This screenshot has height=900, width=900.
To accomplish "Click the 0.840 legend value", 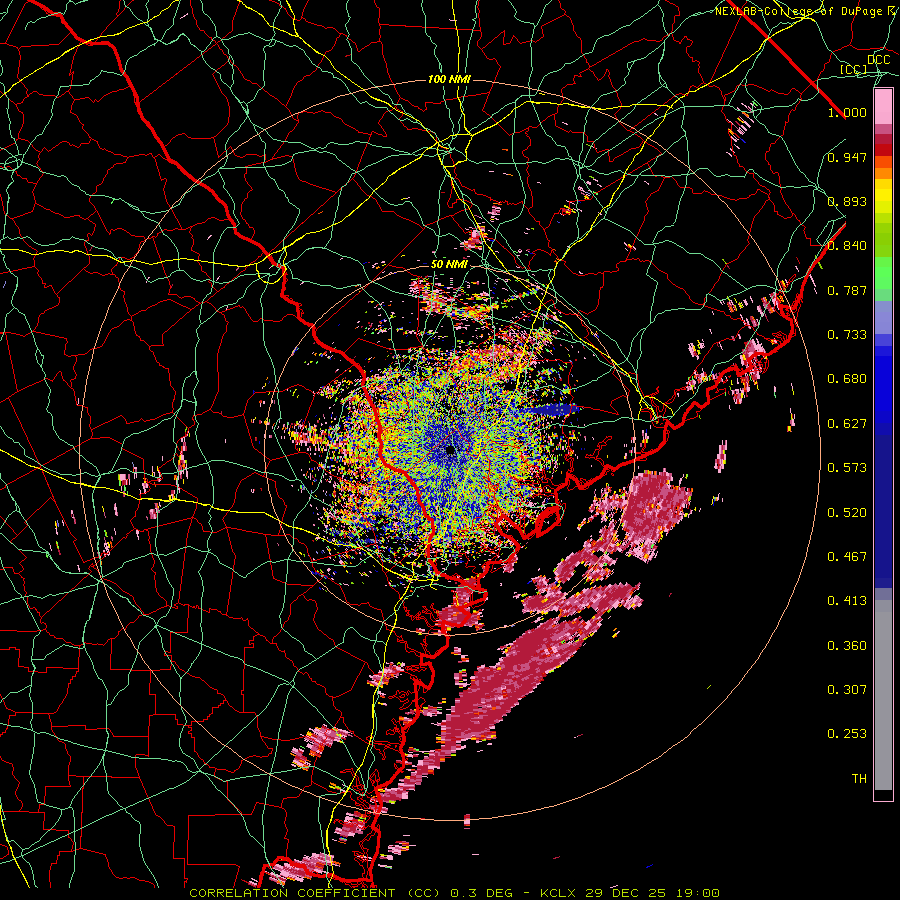I will tap(847, 246).
